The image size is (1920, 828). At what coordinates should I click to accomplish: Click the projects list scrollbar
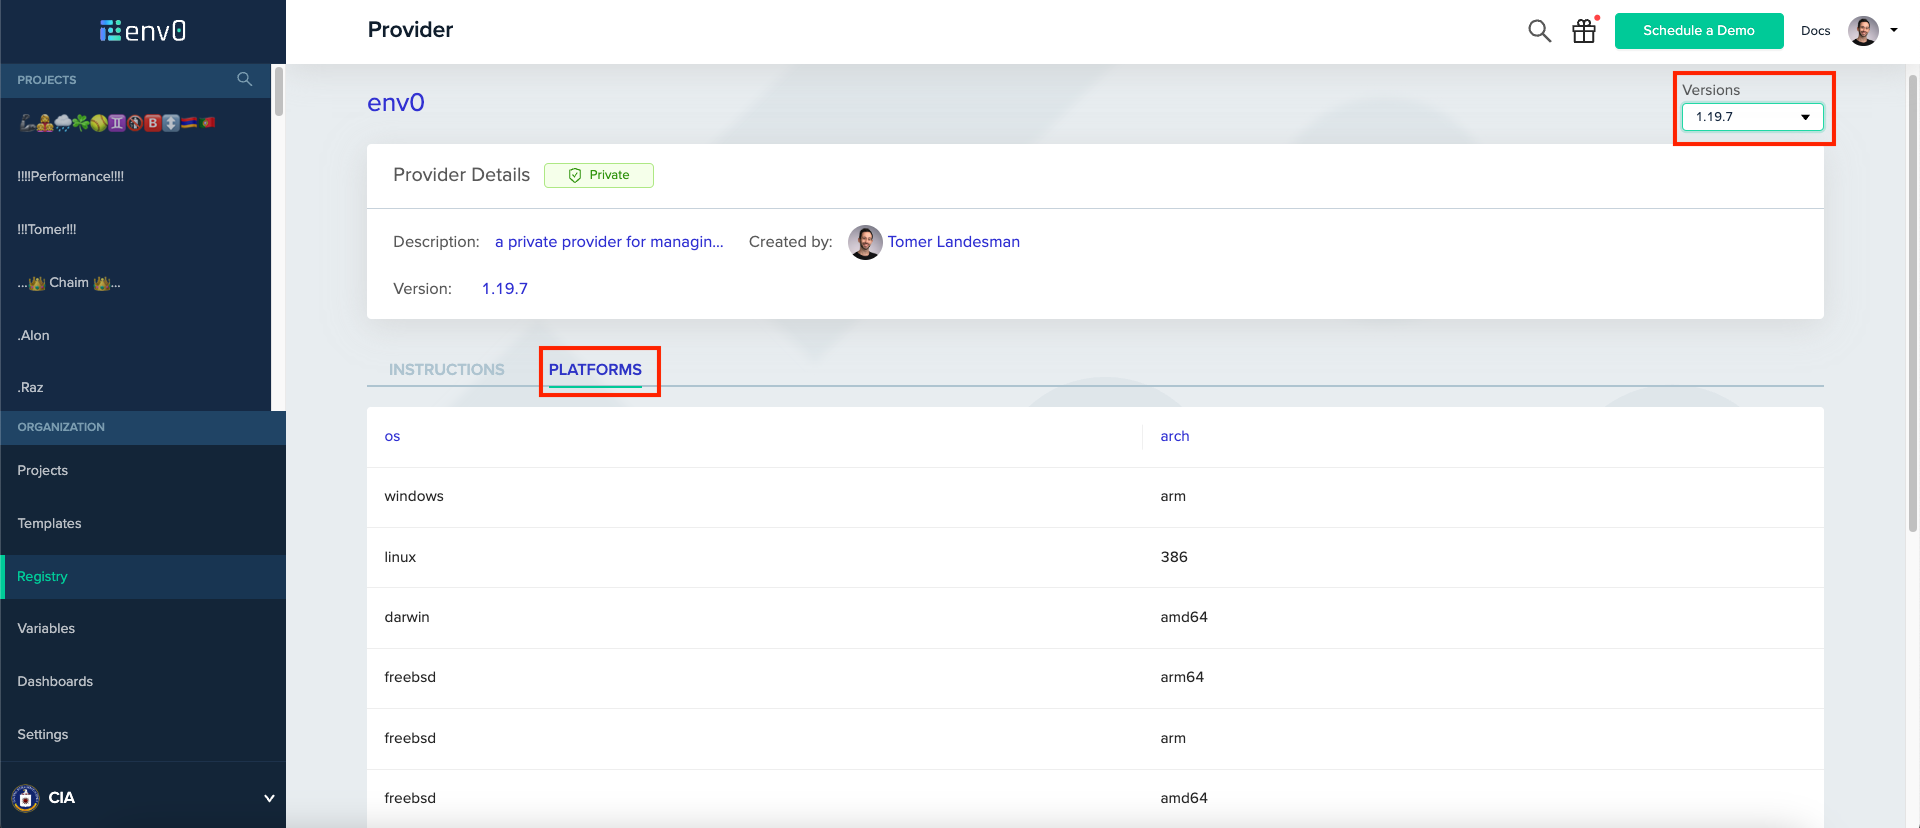[279, 91]
